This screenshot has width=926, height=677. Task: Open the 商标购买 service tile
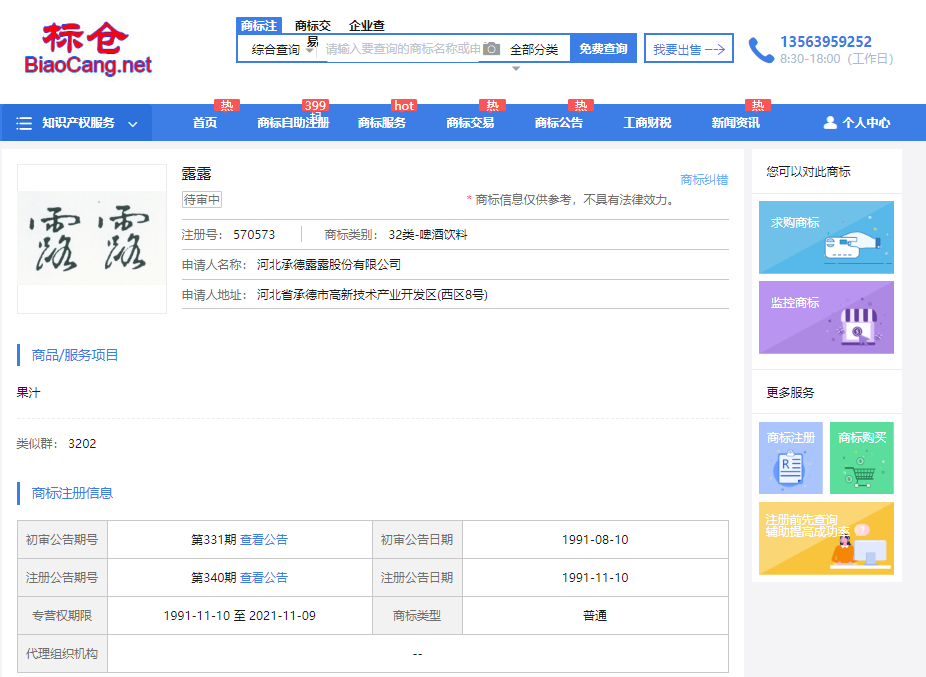pyautogui.click(x=862, y=458)
